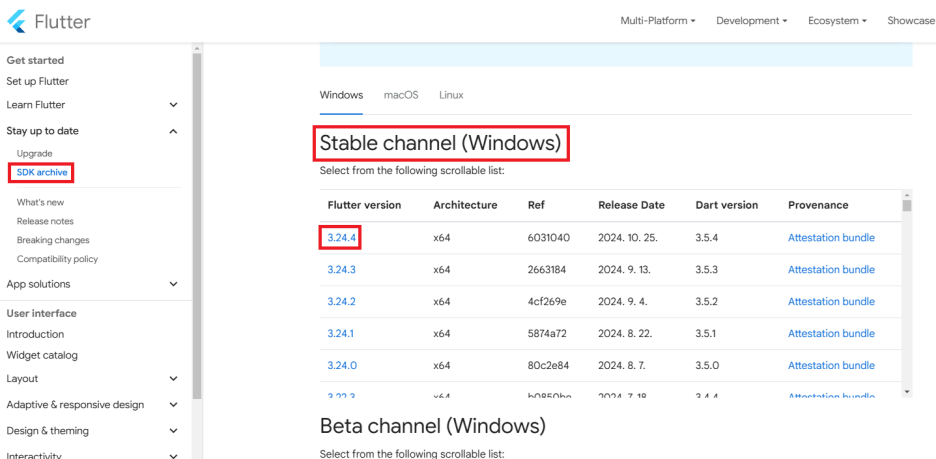Open Release notes in the sidebar

[45, 221]
